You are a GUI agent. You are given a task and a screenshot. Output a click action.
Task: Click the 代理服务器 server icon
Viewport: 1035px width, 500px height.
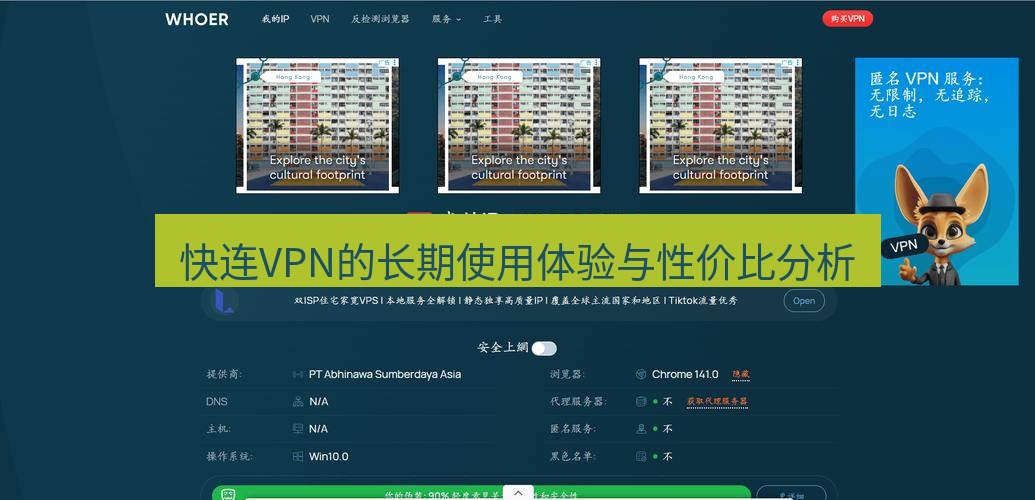(x=640, y=402)
